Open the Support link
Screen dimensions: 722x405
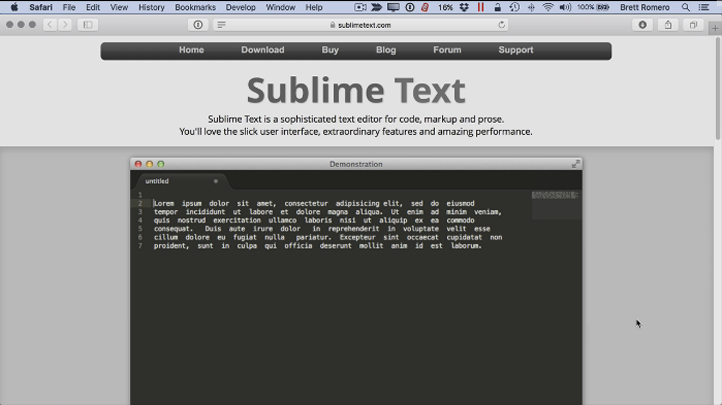point(516,50)
